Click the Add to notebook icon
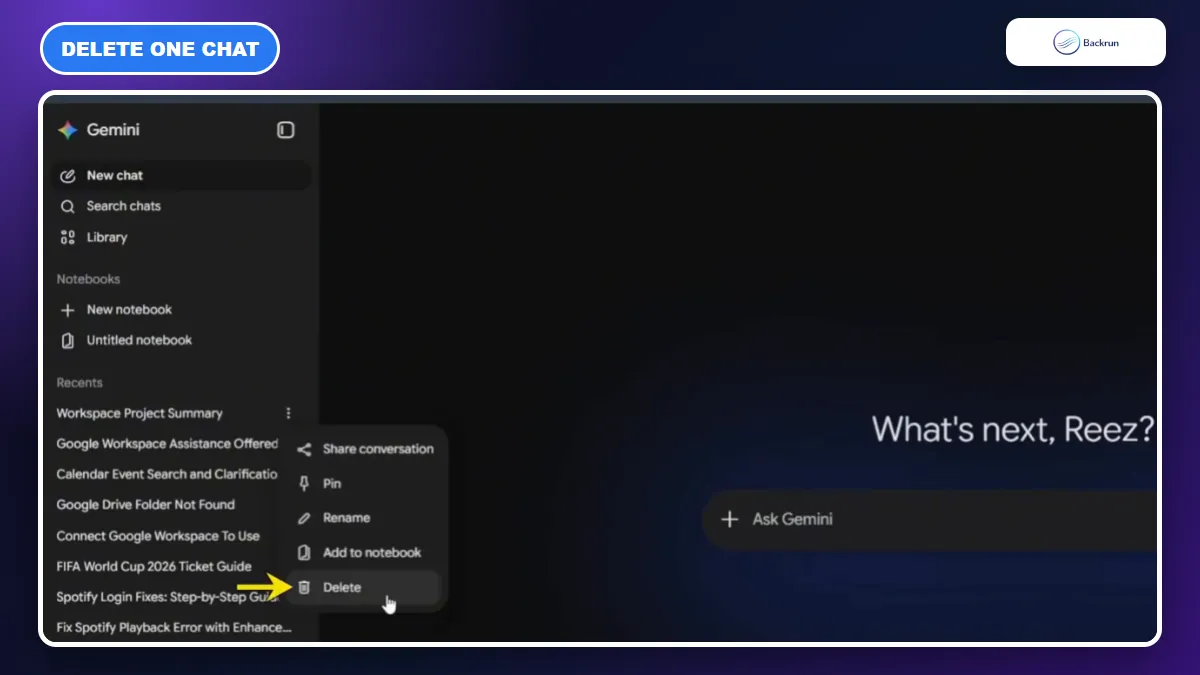Image resolution: width=1200 pixels, height=675 pixels. 304,553
